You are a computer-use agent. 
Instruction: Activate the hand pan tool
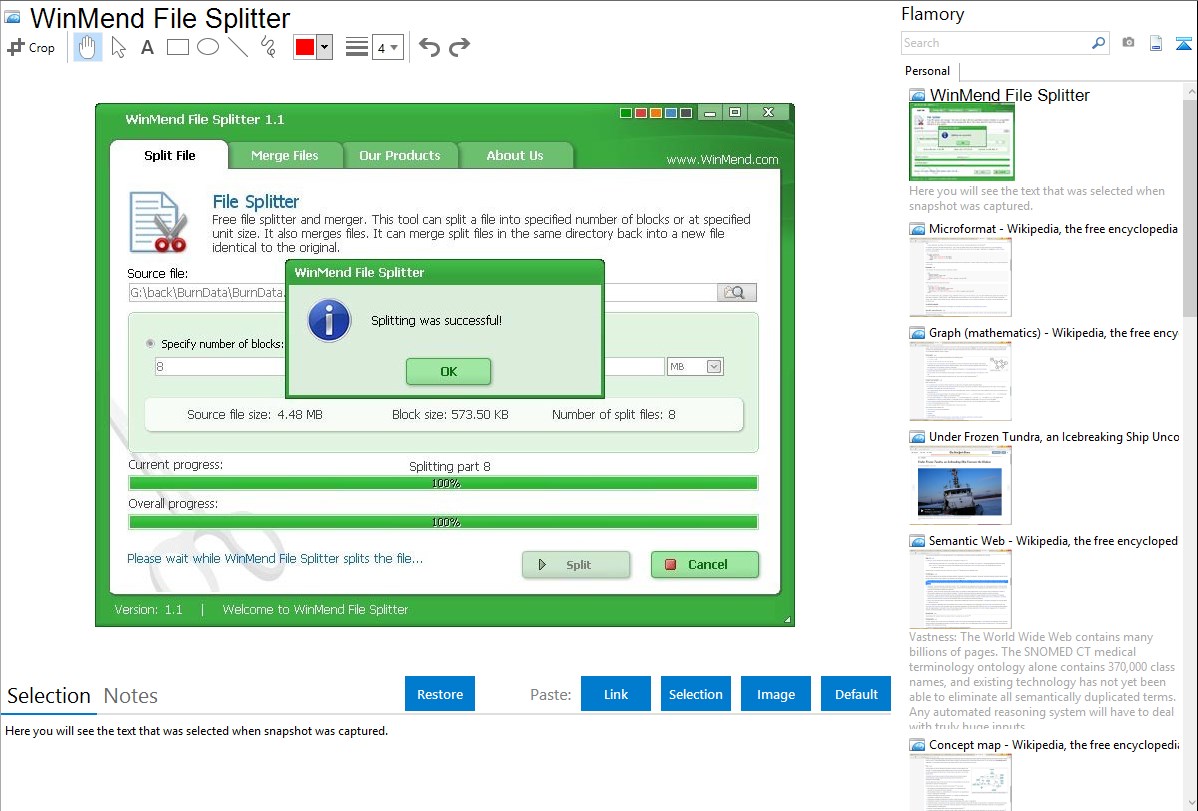tap(87, 47)
